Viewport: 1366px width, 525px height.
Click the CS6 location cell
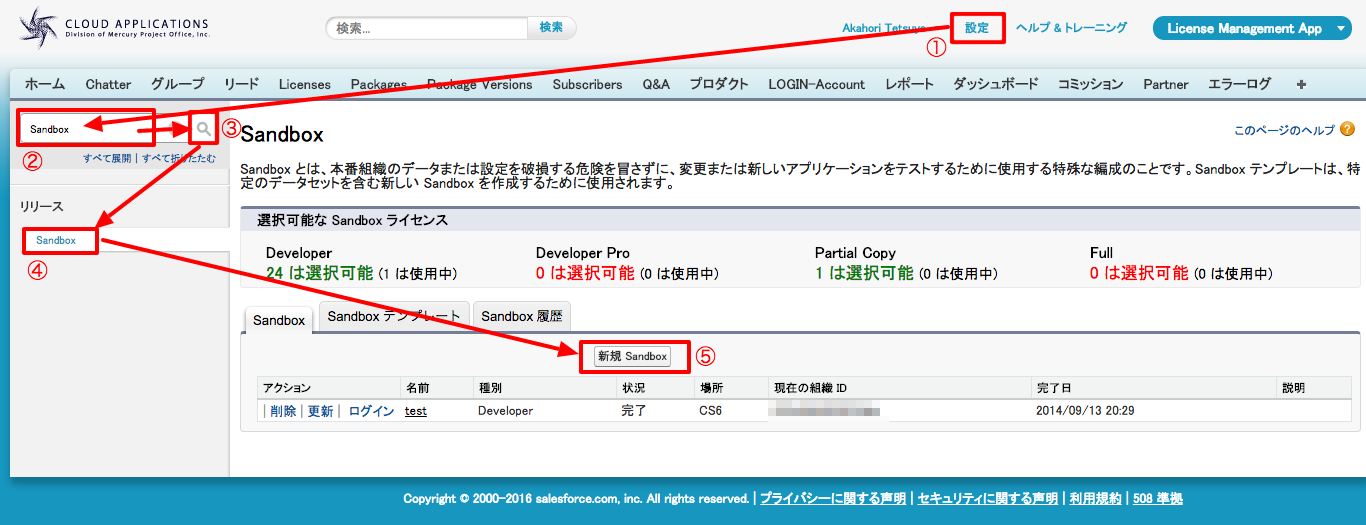(x=710, y=411)
